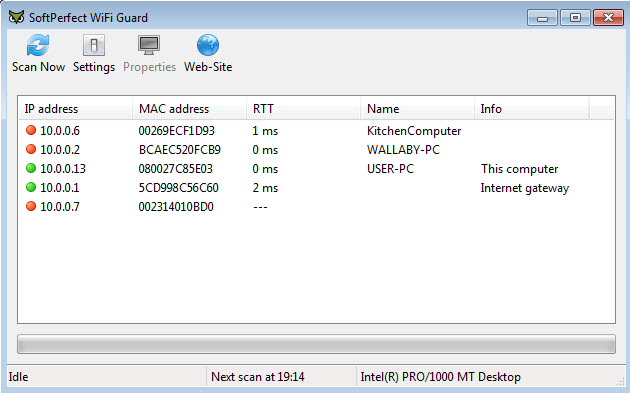Sort by the IP address column header
The image size is (630, 393).
coord(76,109)
